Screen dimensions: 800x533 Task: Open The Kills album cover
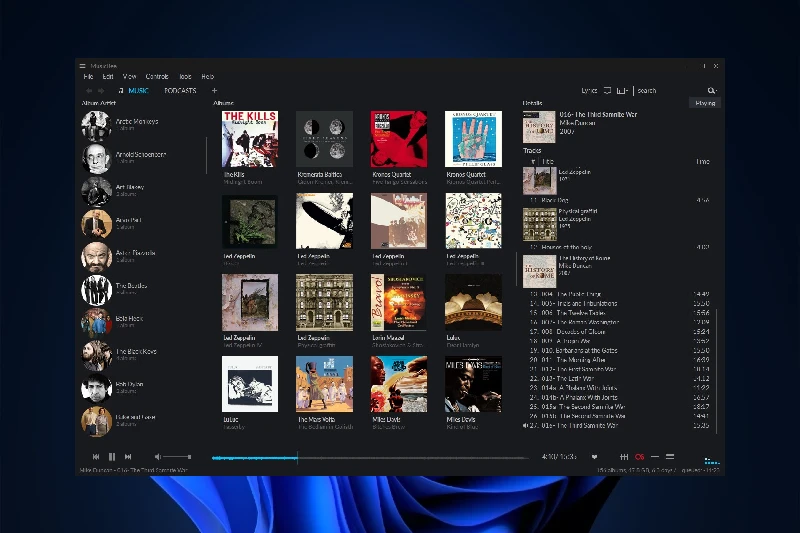pyautogui.click(x=249, y=138)
